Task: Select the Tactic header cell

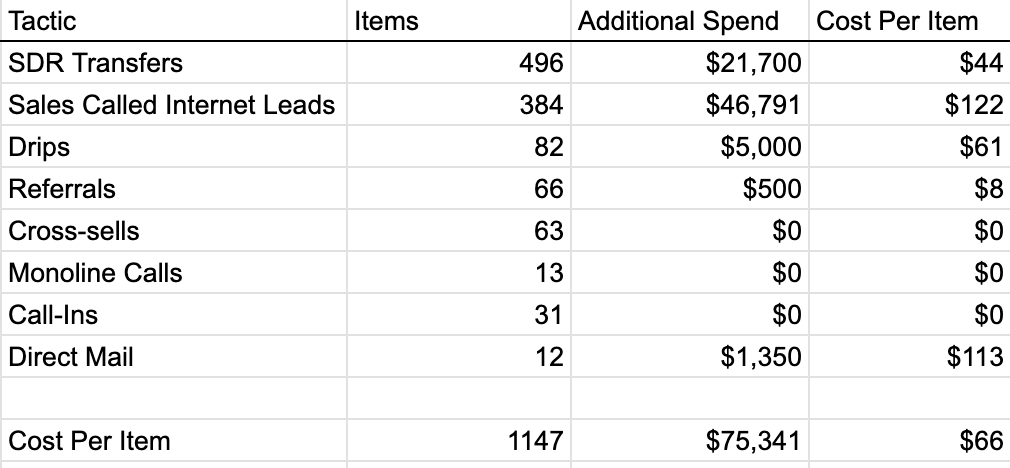Action: (x=174, y=21)
